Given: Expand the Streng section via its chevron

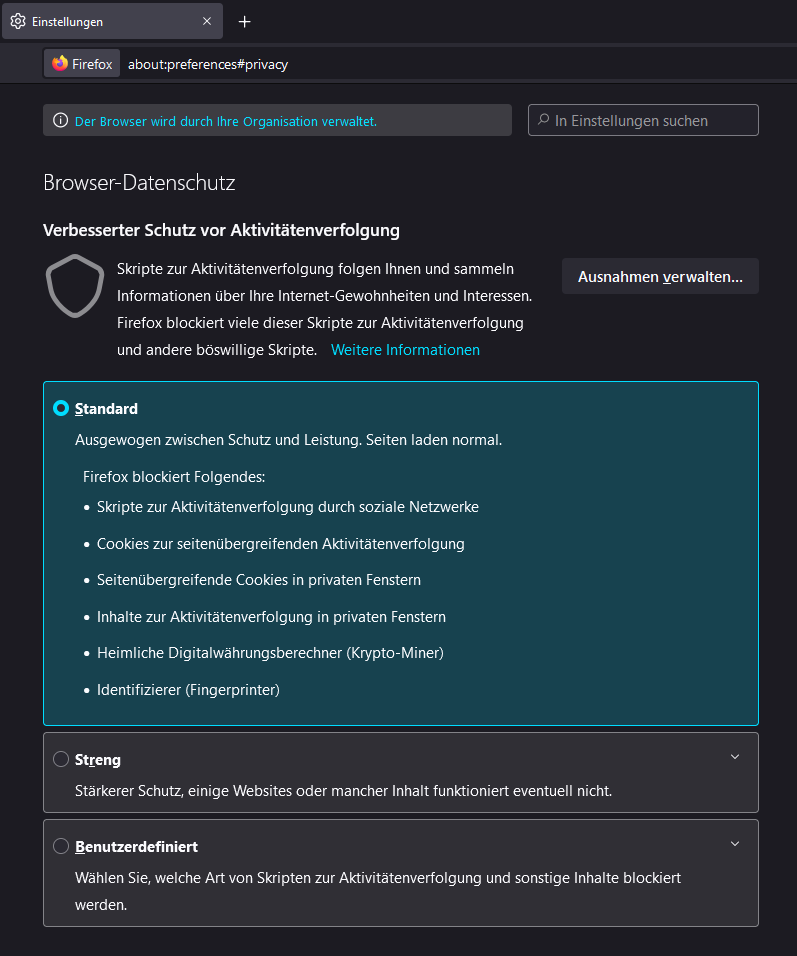Looking at the screenshot, I should pos(735,756).
